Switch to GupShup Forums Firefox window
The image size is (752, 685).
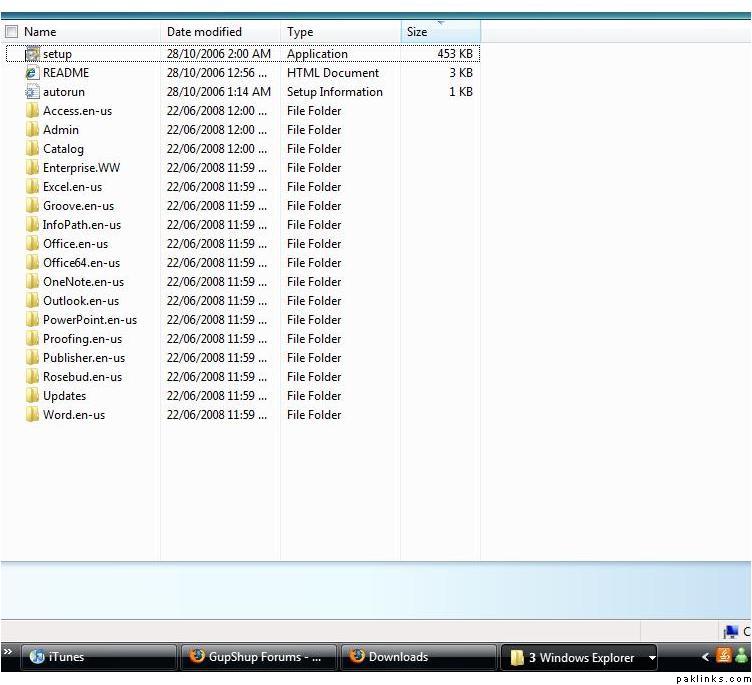(258, 657)
